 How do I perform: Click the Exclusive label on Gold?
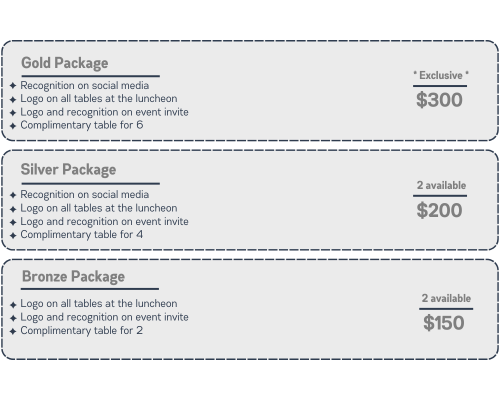point(441,75)
